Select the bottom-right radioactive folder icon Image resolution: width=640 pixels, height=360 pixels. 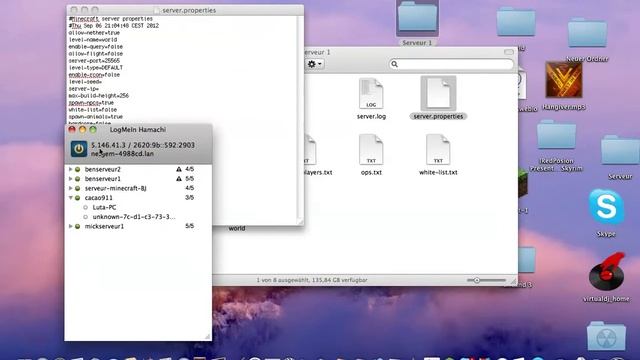[606, 336]
